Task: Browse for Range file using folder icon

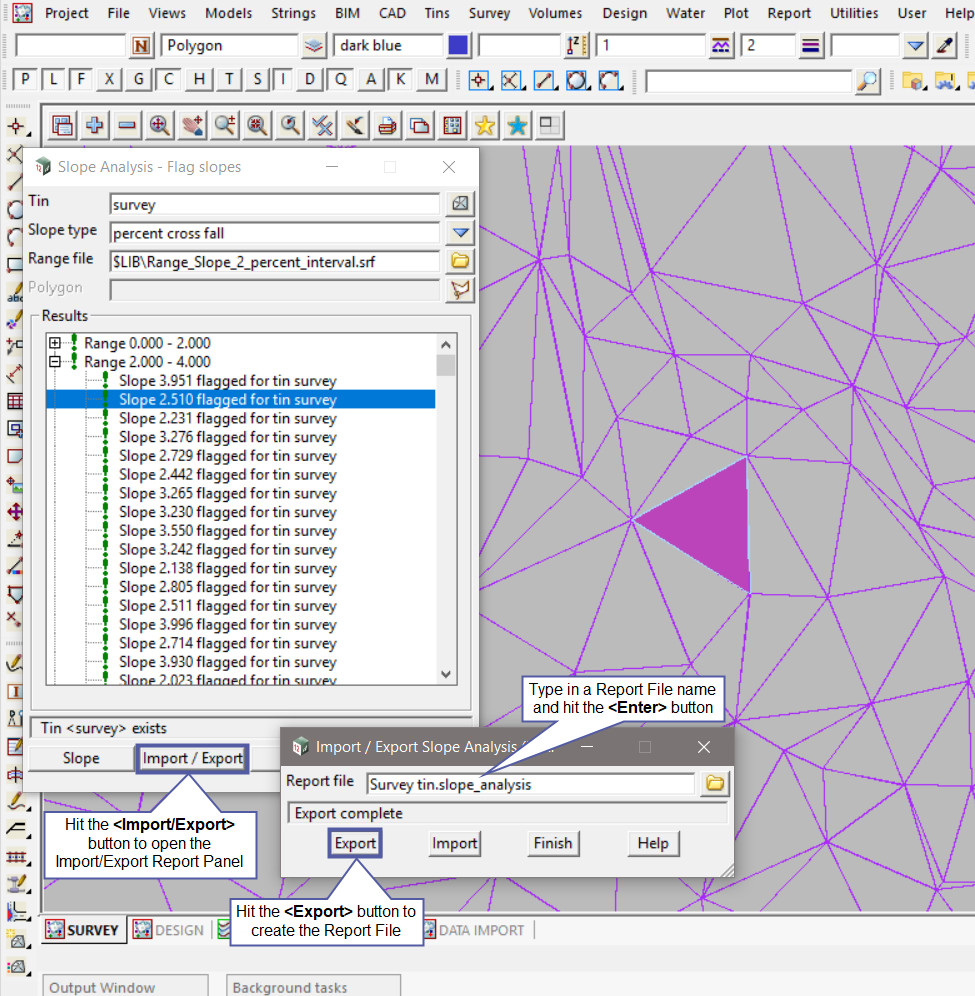Action: (460, 261)
